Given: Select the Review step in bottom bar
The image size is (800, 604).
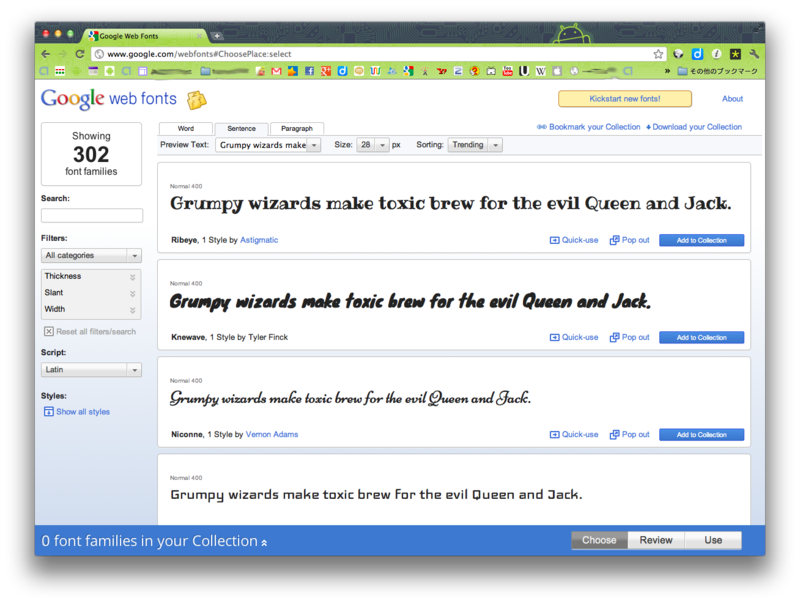Looking at the screenshot, I should coord(656,540).
